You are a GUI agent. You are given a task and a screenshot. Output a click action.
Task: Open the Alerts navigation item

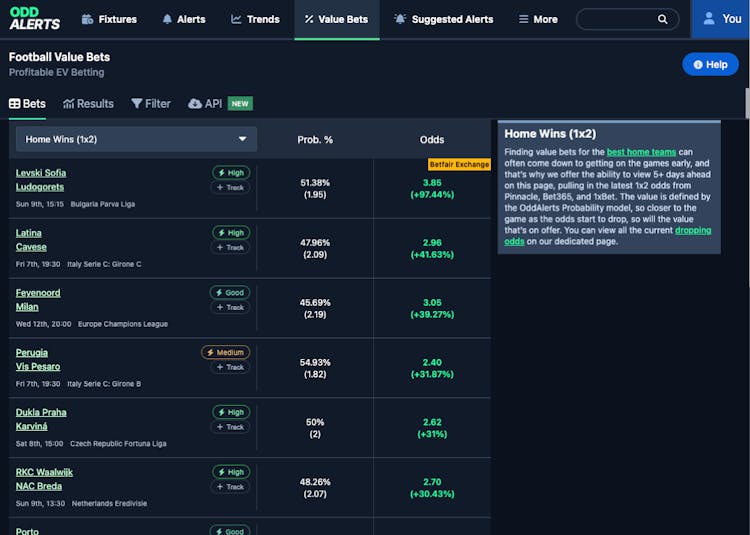click(x=184, y=19)
